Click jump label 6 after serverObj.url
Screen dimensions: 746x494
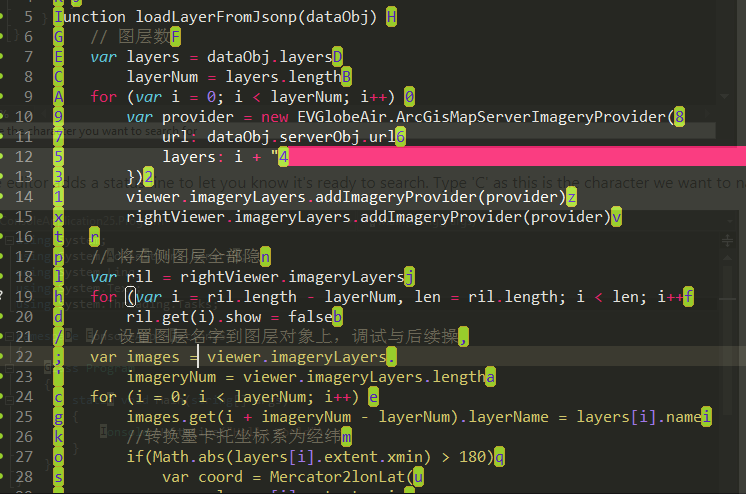(400, 137)
